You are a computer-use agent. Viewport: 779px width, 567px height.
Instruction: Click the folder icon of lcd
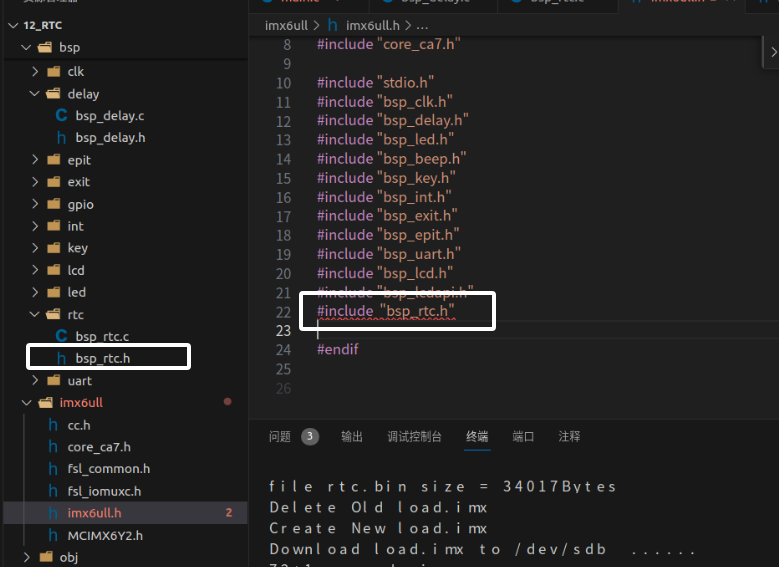[53, 270]
